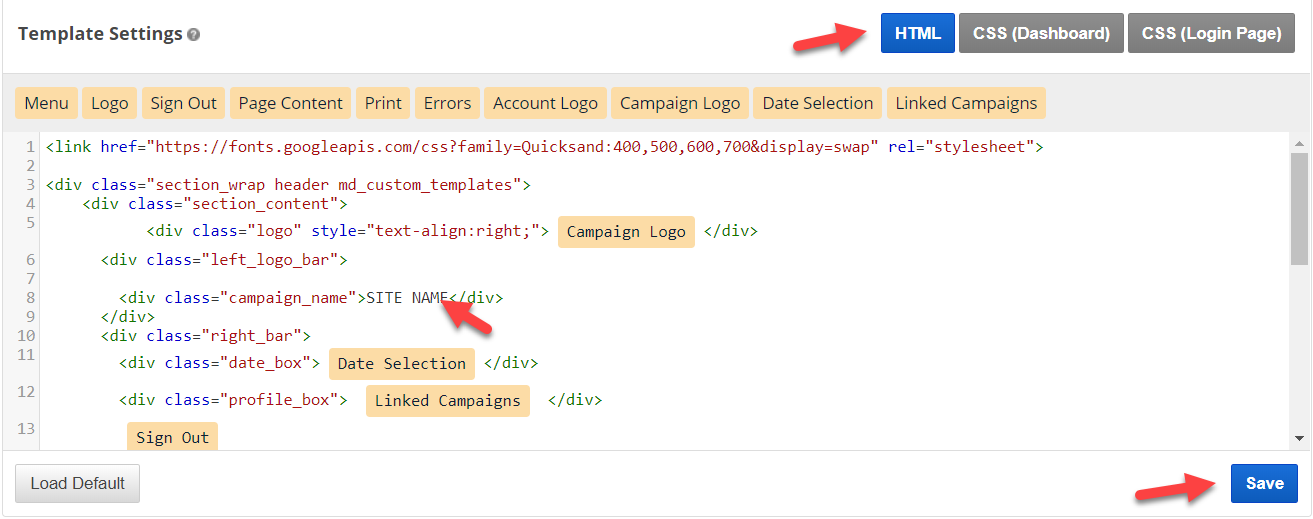Insert Campaign Logo tag from toolbar
The width and height of the screenshot is (1313, 519).
[680, 103]
